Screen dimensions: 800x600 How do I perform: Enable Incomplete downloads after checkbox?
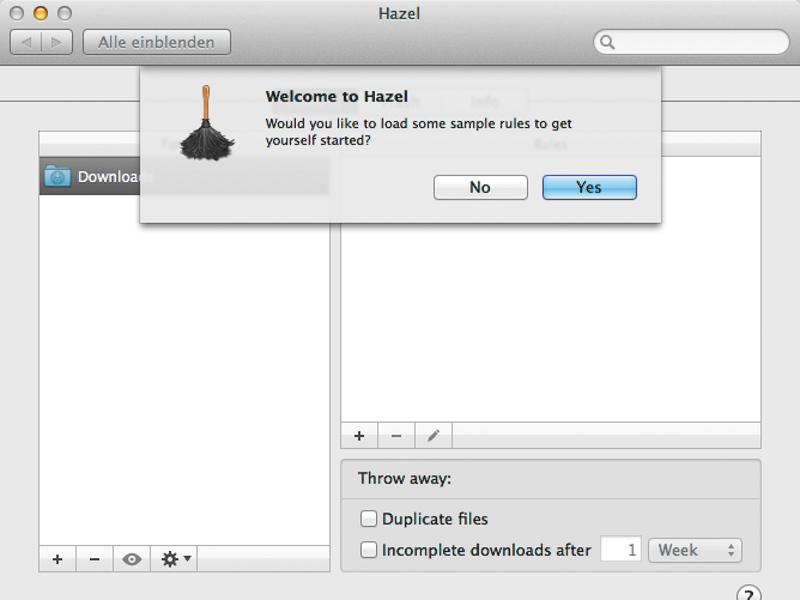tap(368, 549)
